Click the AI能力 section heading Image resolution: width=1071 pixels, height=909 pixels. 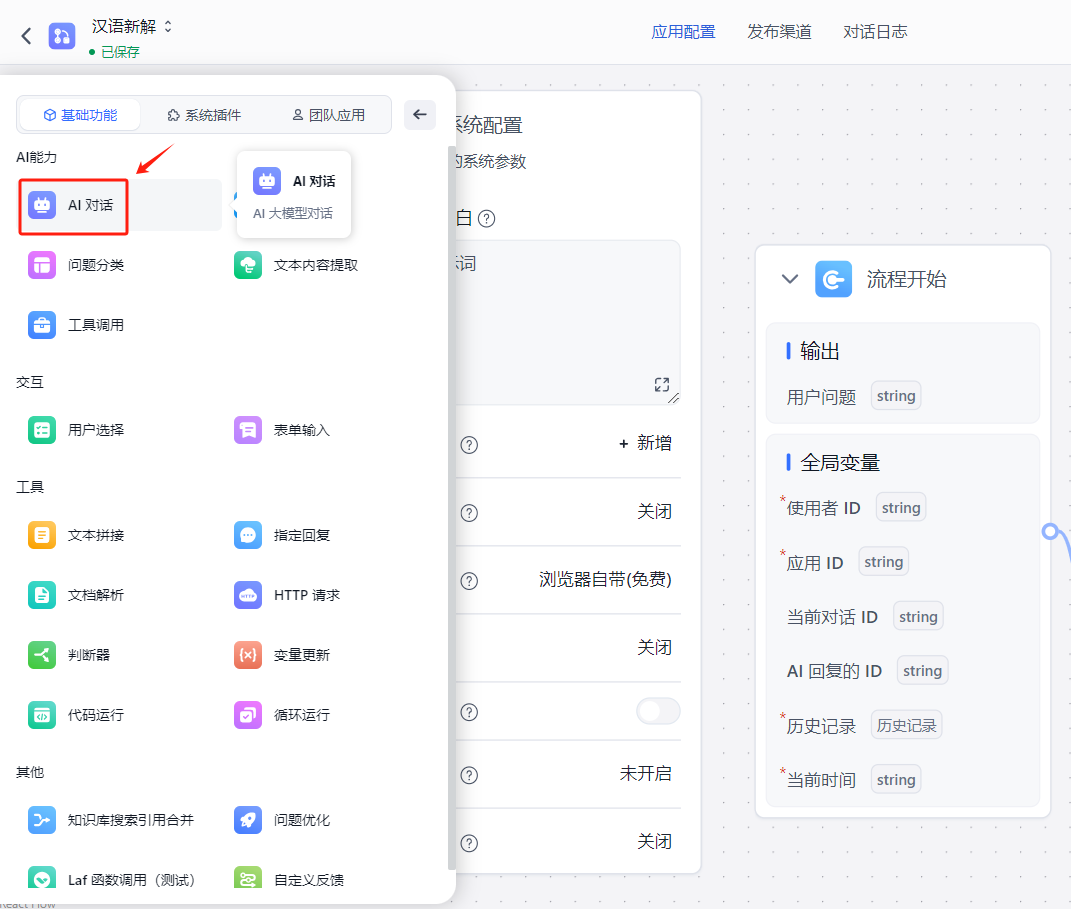(x=36, y=157)
